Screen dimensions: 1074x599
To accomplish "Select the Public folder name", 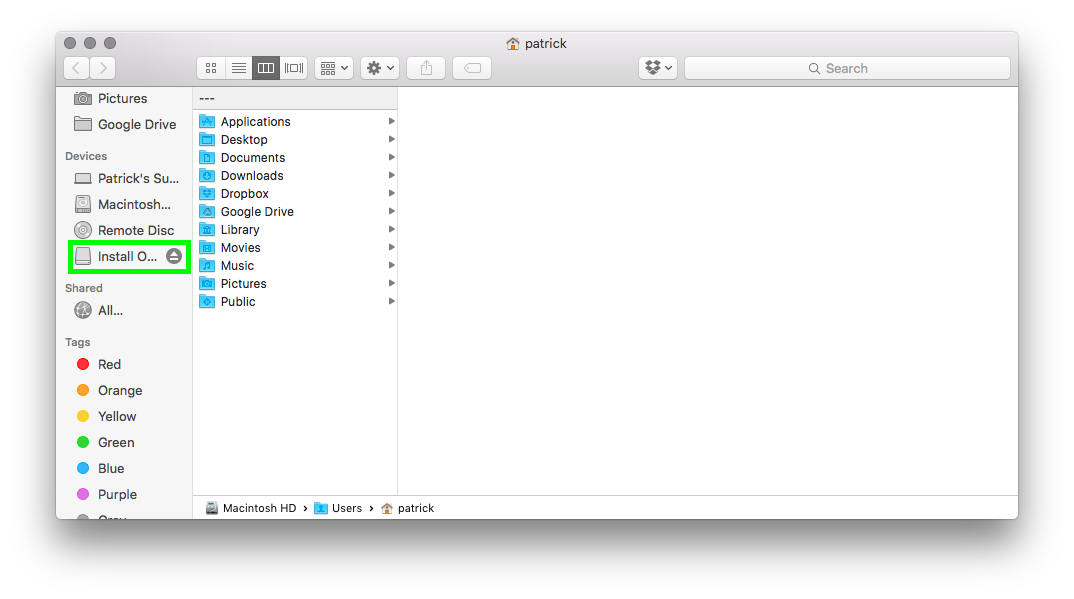I will coord(238,301).
